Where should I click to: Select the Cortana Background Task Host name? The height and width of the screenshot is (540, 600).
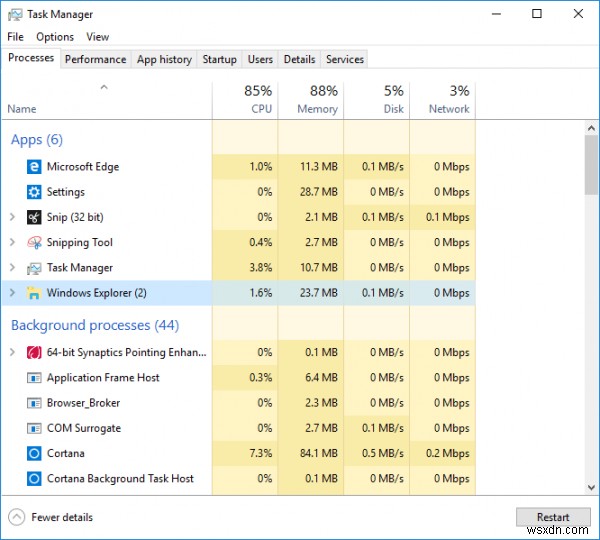click(120, 479)
